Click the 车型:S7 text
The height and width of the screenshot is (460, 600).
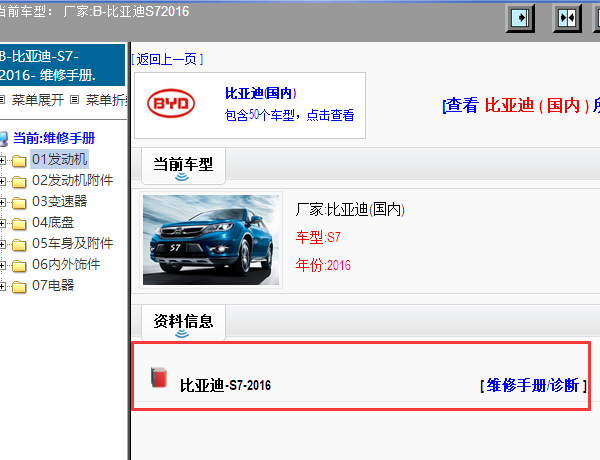(x=318, y=237)
